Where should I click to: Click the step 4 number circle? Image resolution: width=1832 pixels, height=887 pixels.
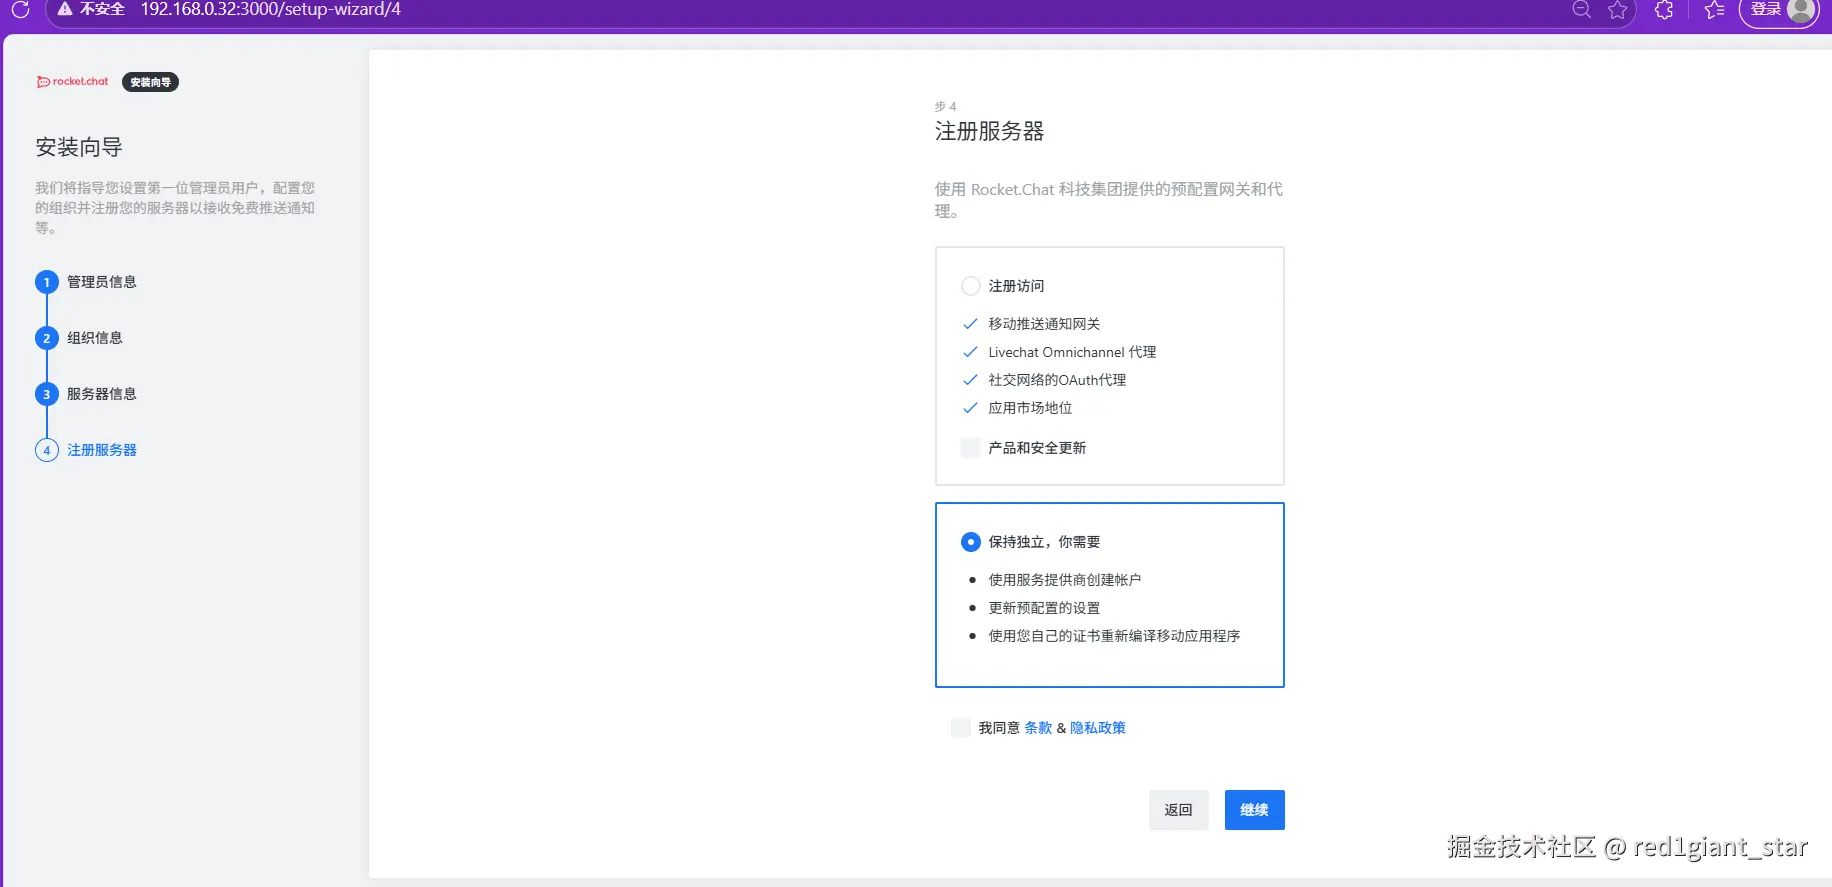[x=47, y=450]
